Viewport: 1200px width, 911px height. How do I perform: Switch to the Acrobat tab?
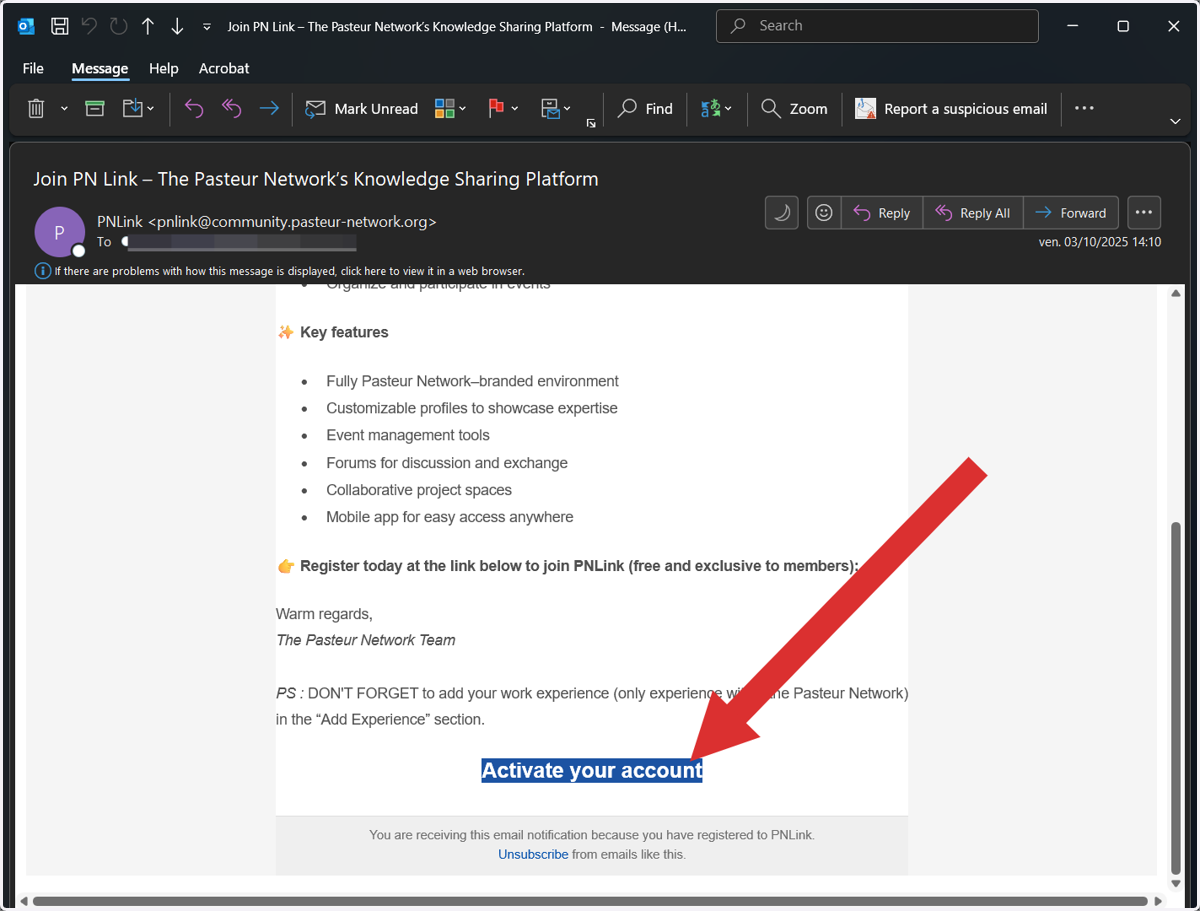[x=224, y=68]
